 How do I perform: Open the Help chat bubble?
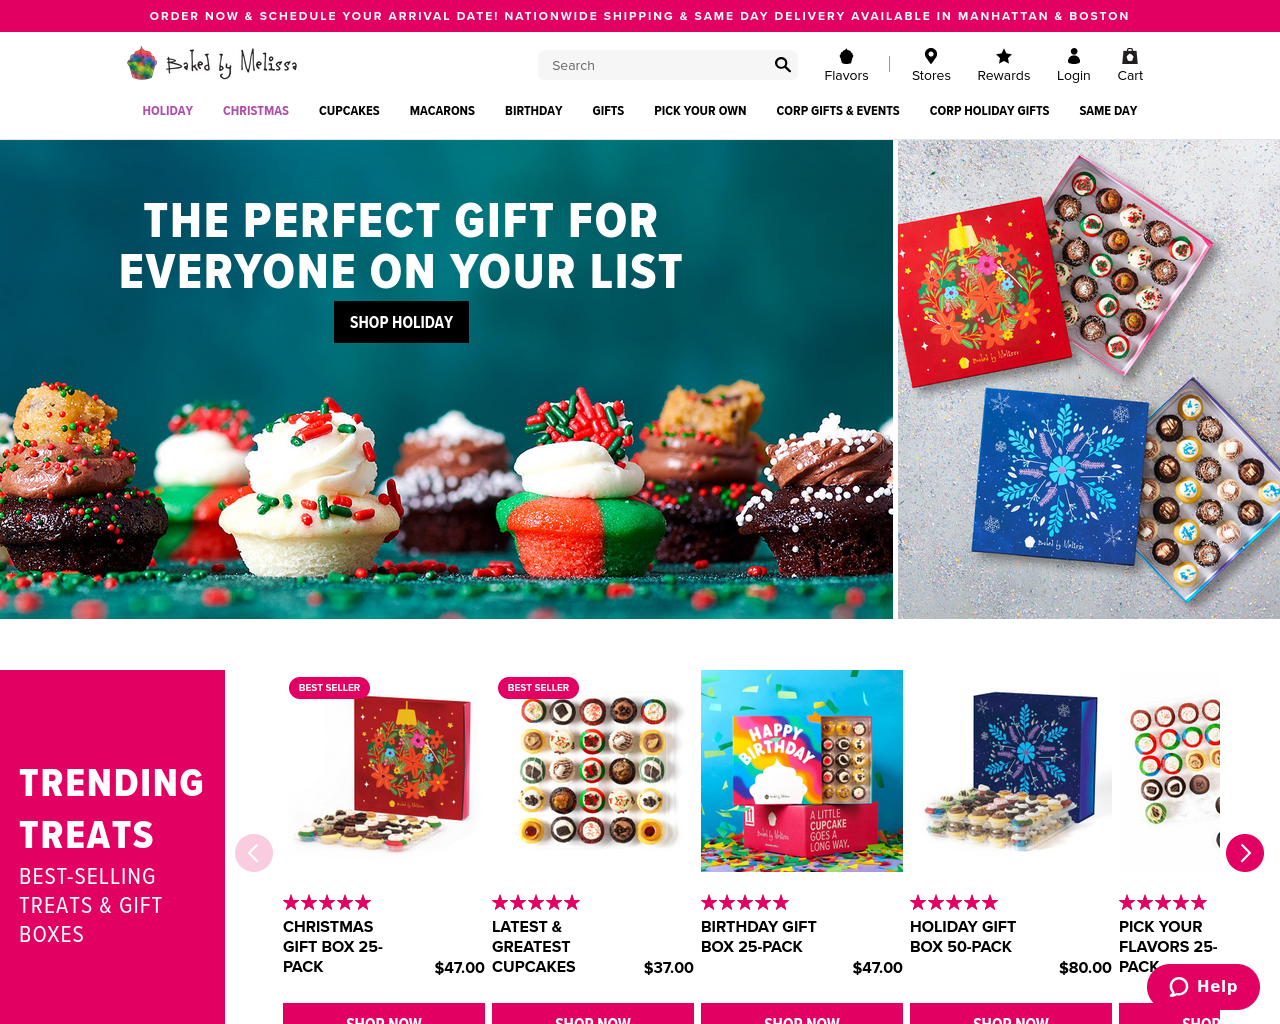pos(1203,987)
